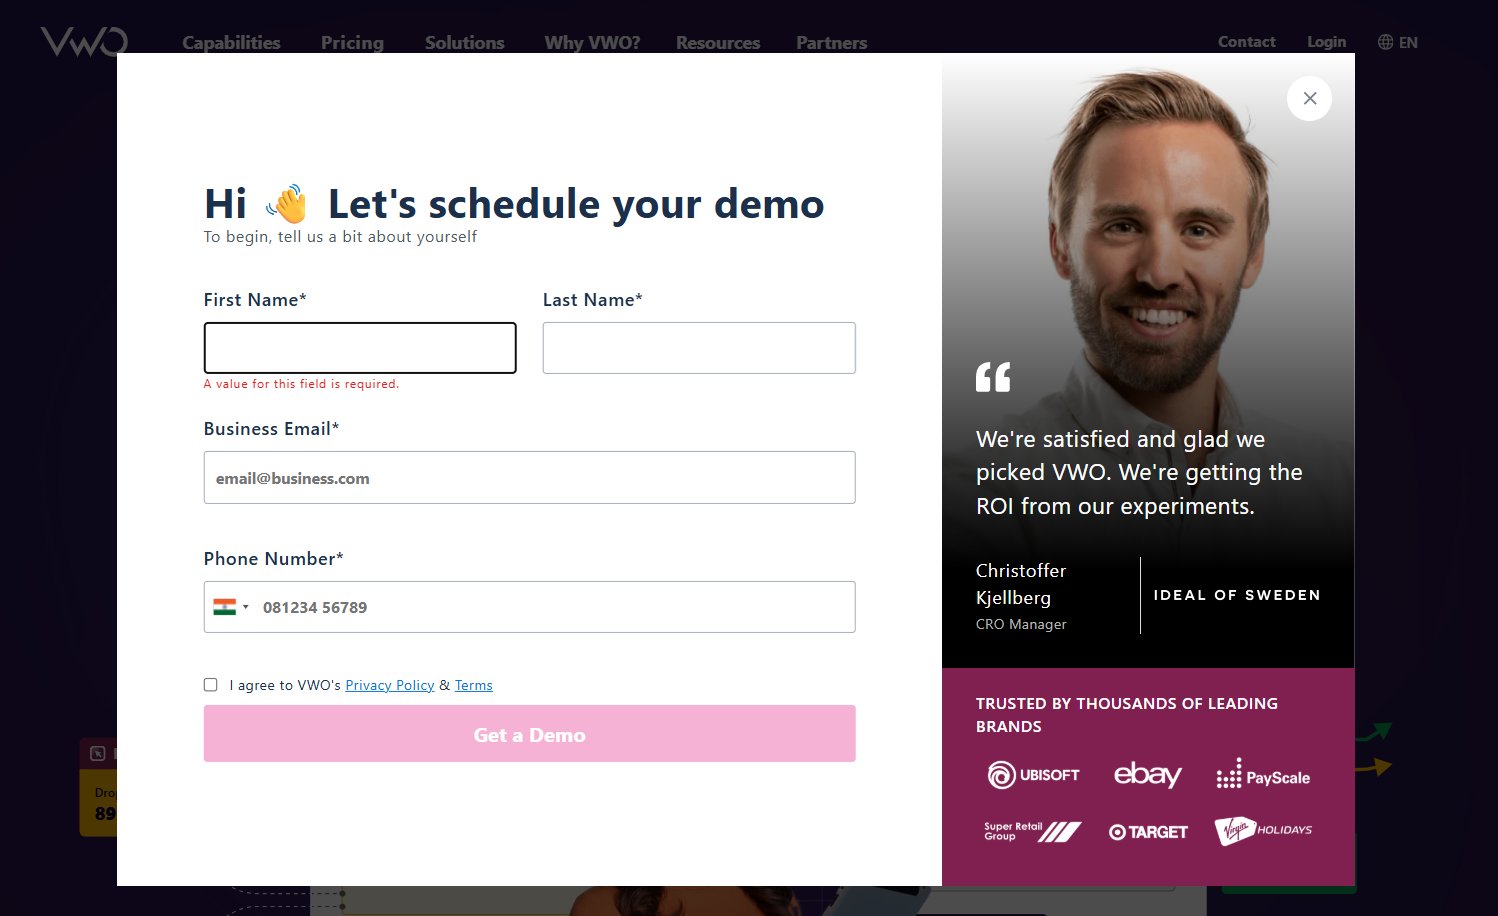1498x916 pixels.
Task: Open the EN language selector
Action: click(x=1408, y=42)
